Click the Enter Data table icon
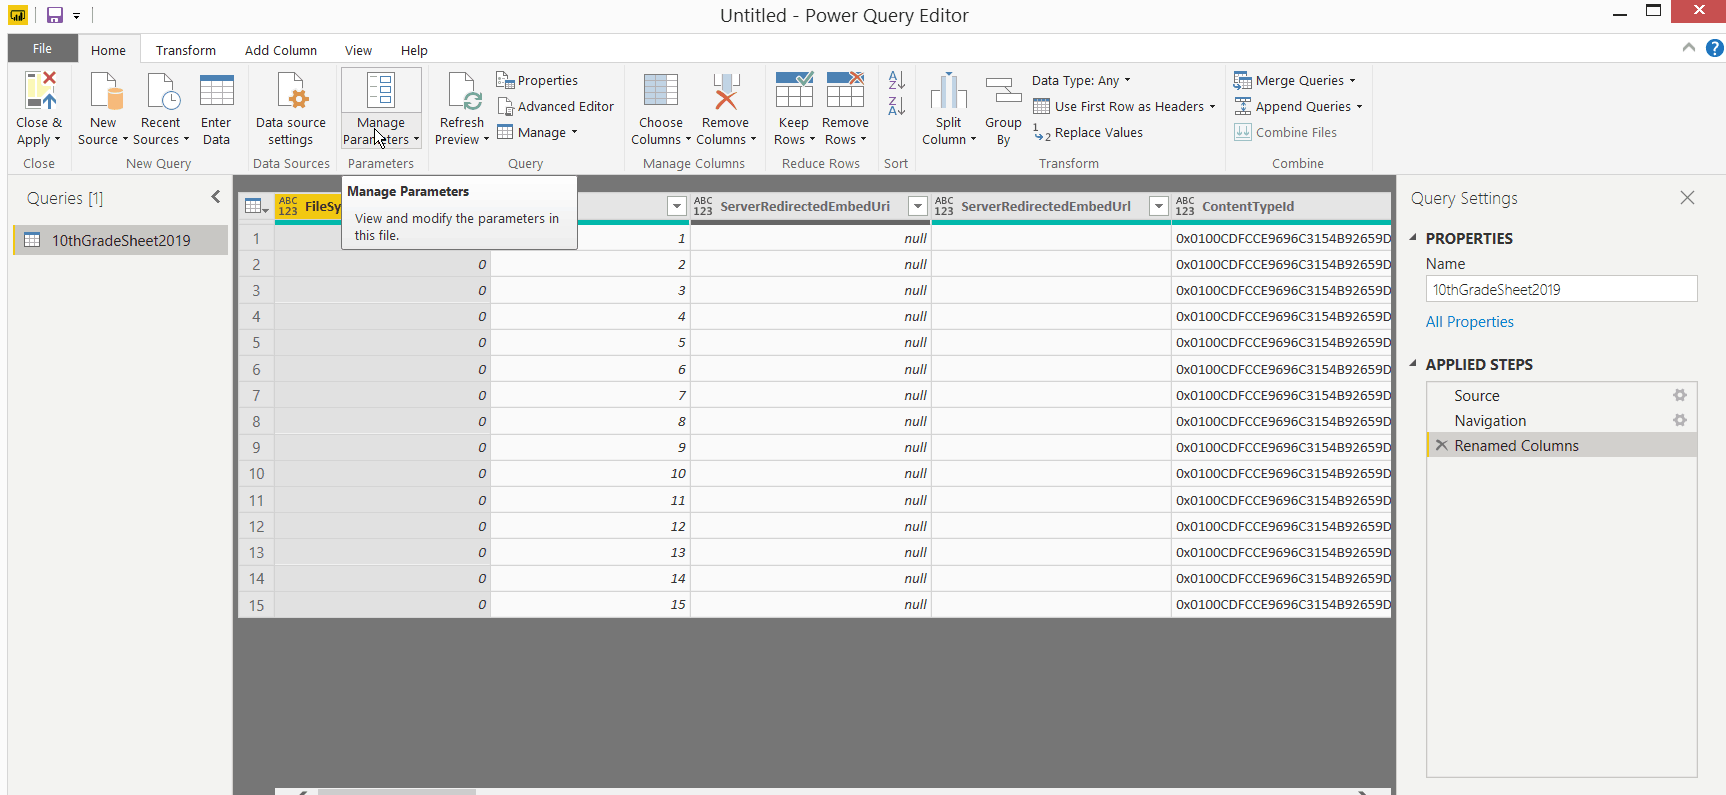 click(x=216, y=90)
